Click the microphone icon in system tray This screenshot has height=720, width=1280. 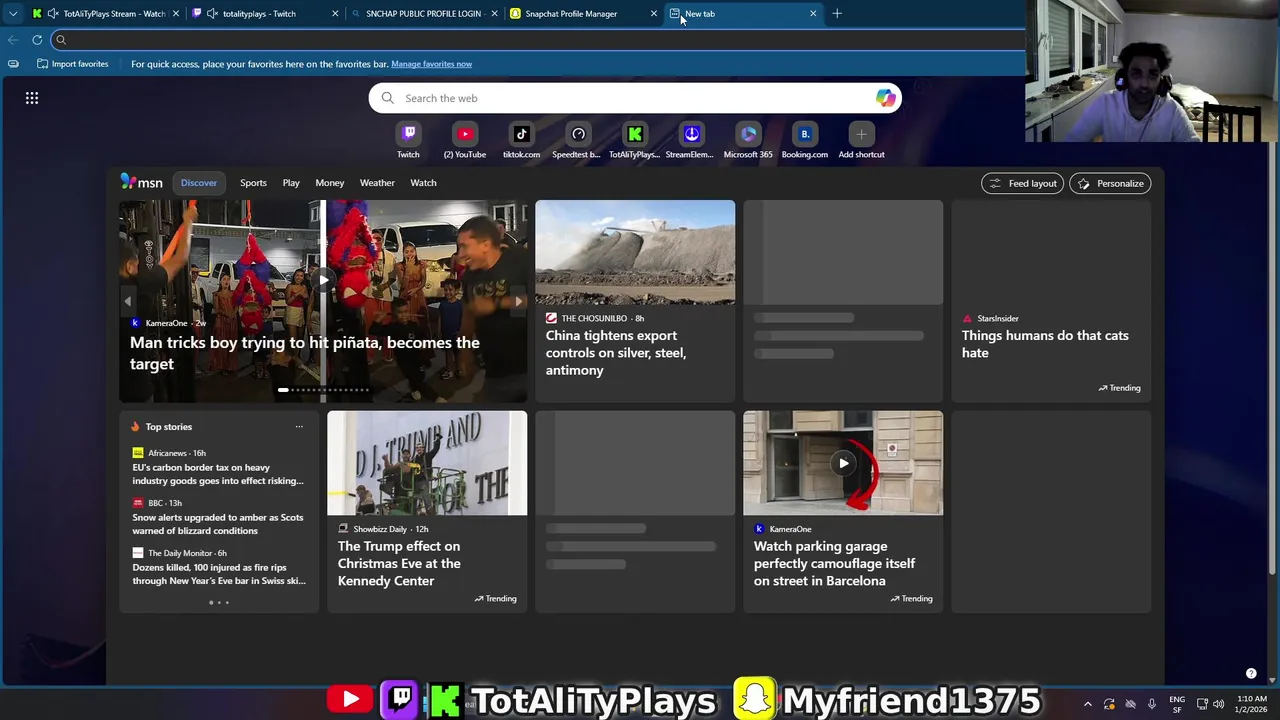pyautogui.click(x=1152, y=704)
